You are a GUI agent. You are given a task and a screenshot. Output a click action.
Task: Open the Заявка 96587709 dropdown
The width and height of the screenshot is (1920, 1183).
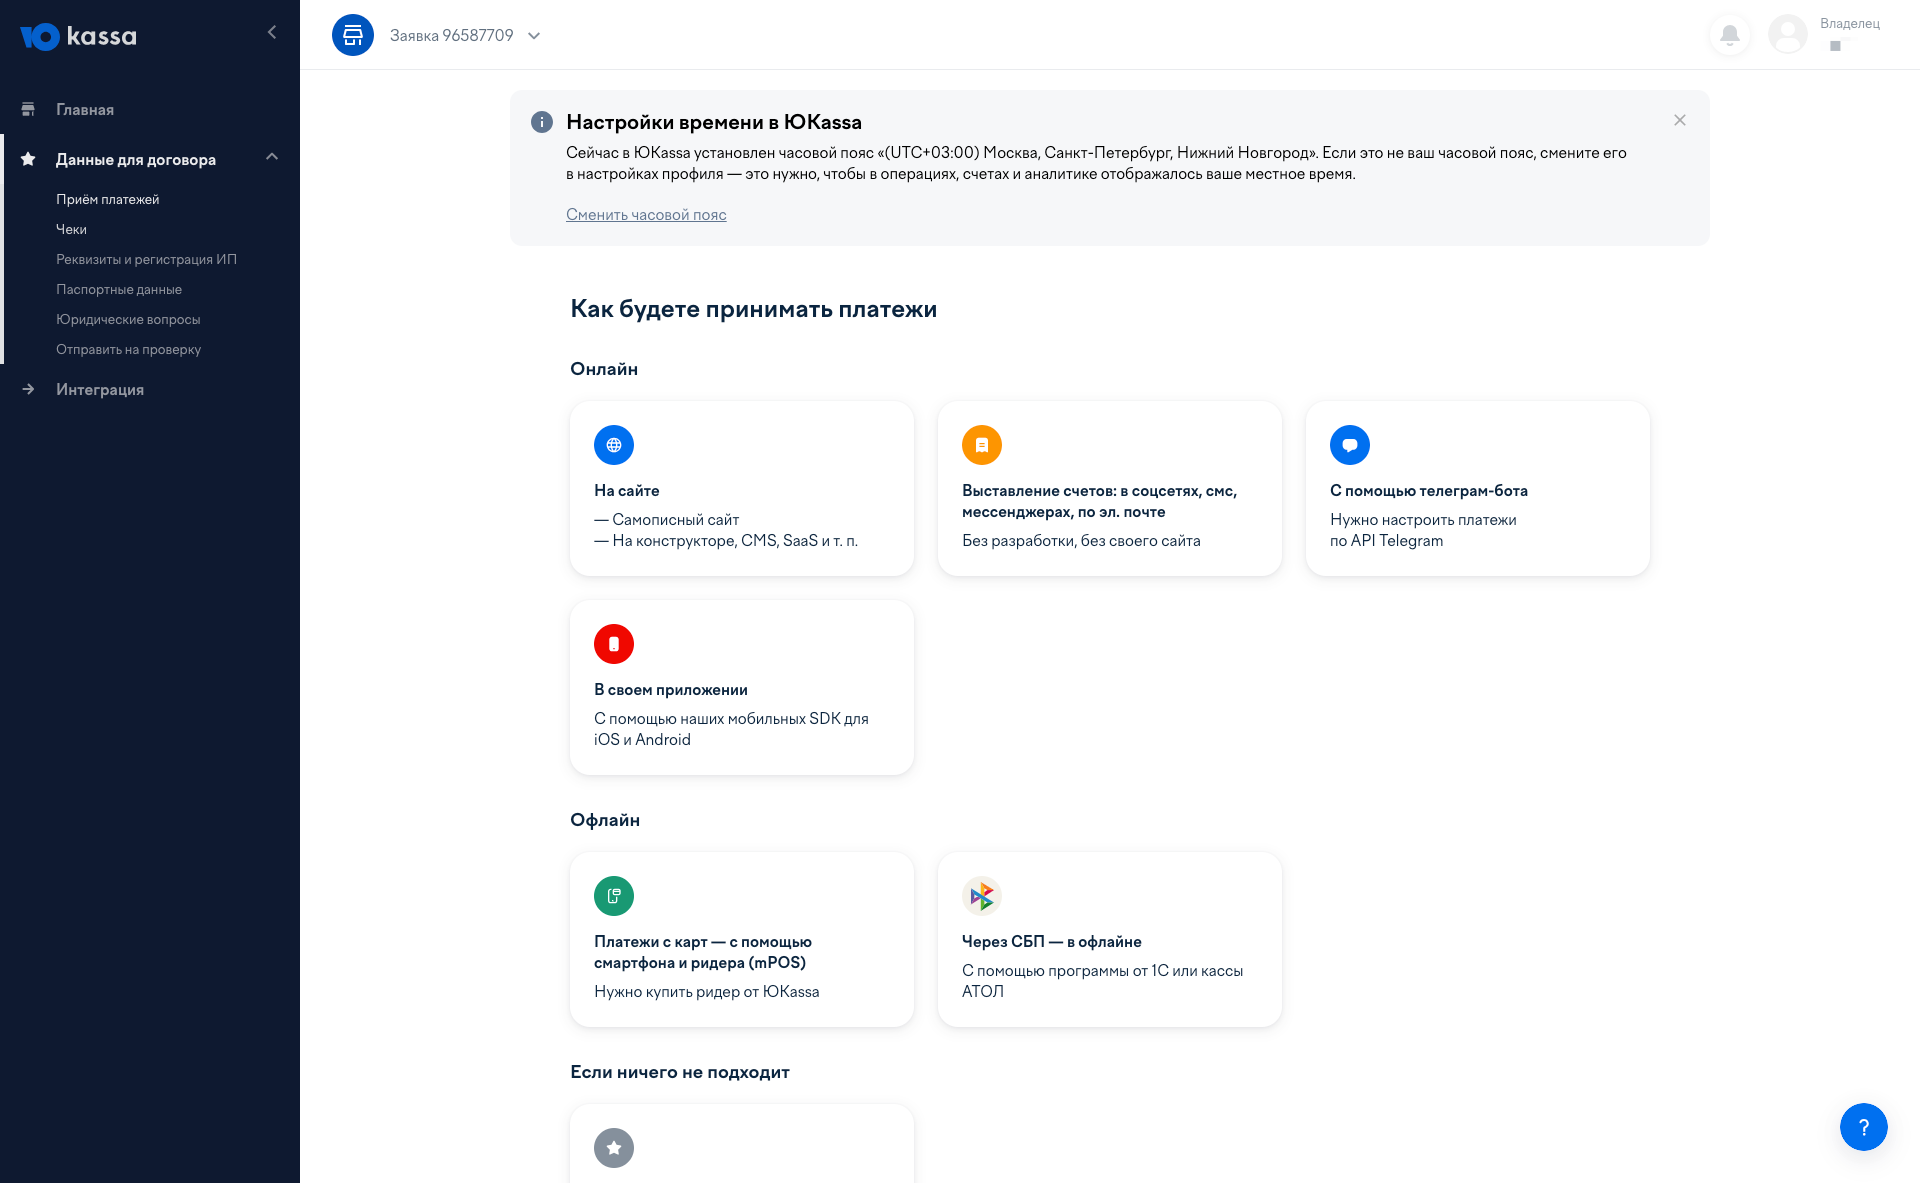(466, 36)
